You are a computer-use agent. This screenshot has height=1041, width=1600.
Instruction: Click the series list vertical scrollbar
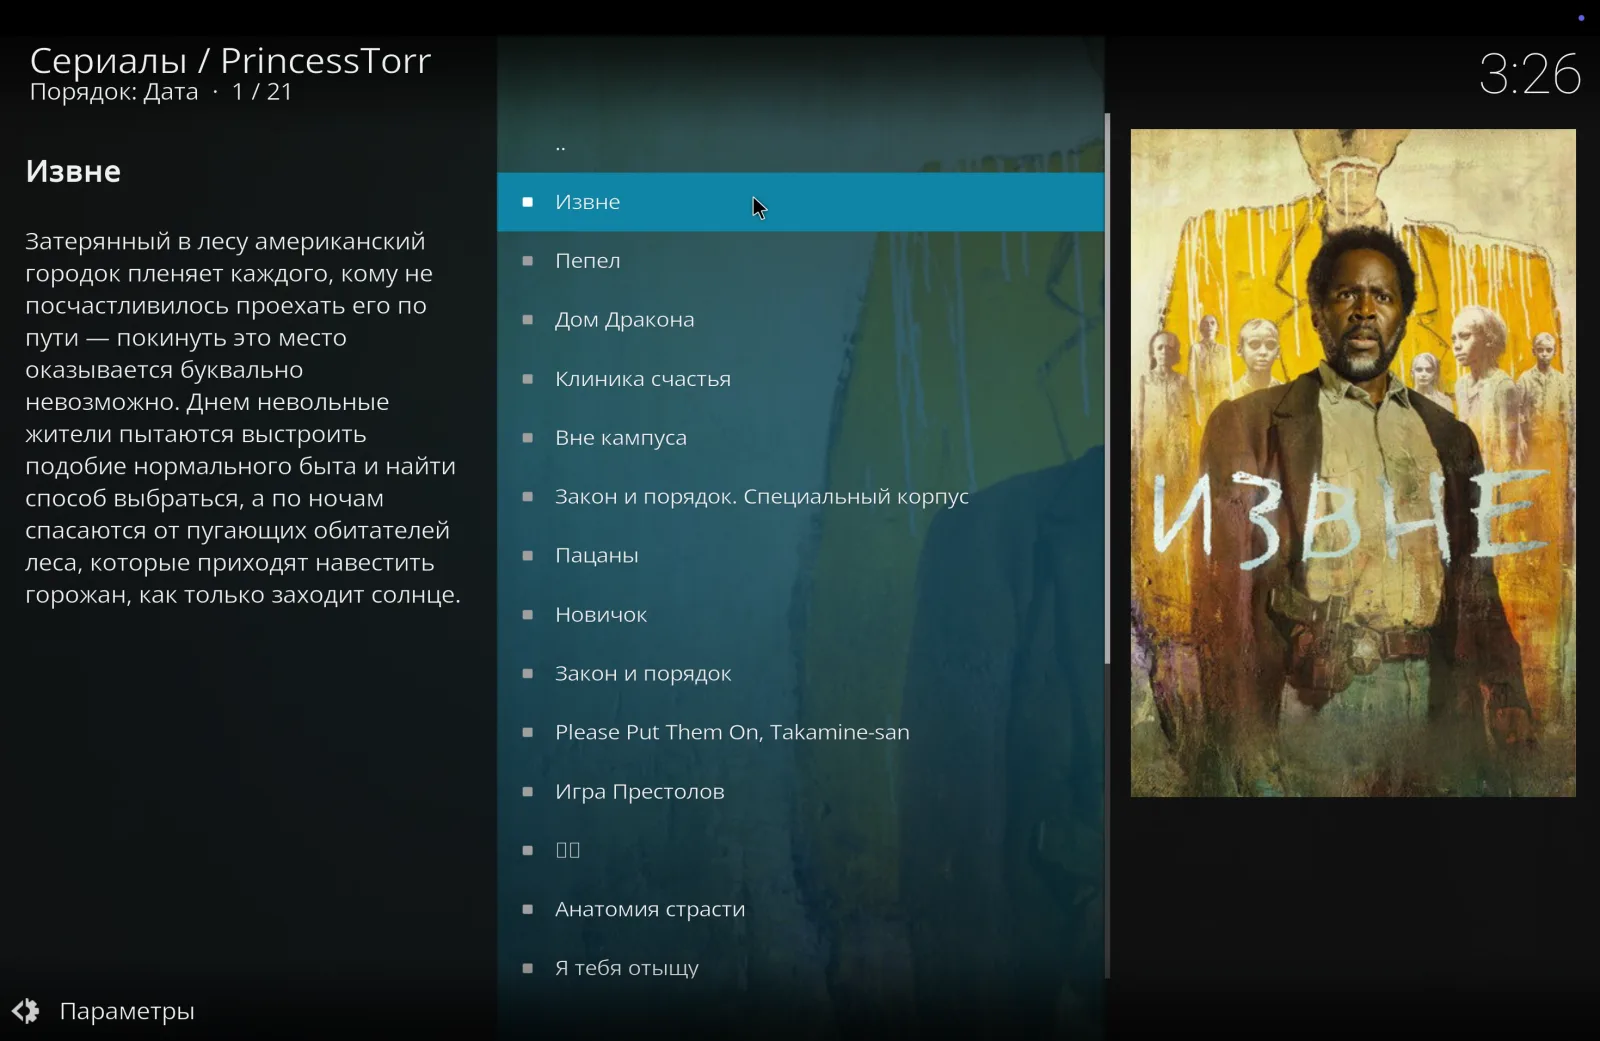(1107, 388)
